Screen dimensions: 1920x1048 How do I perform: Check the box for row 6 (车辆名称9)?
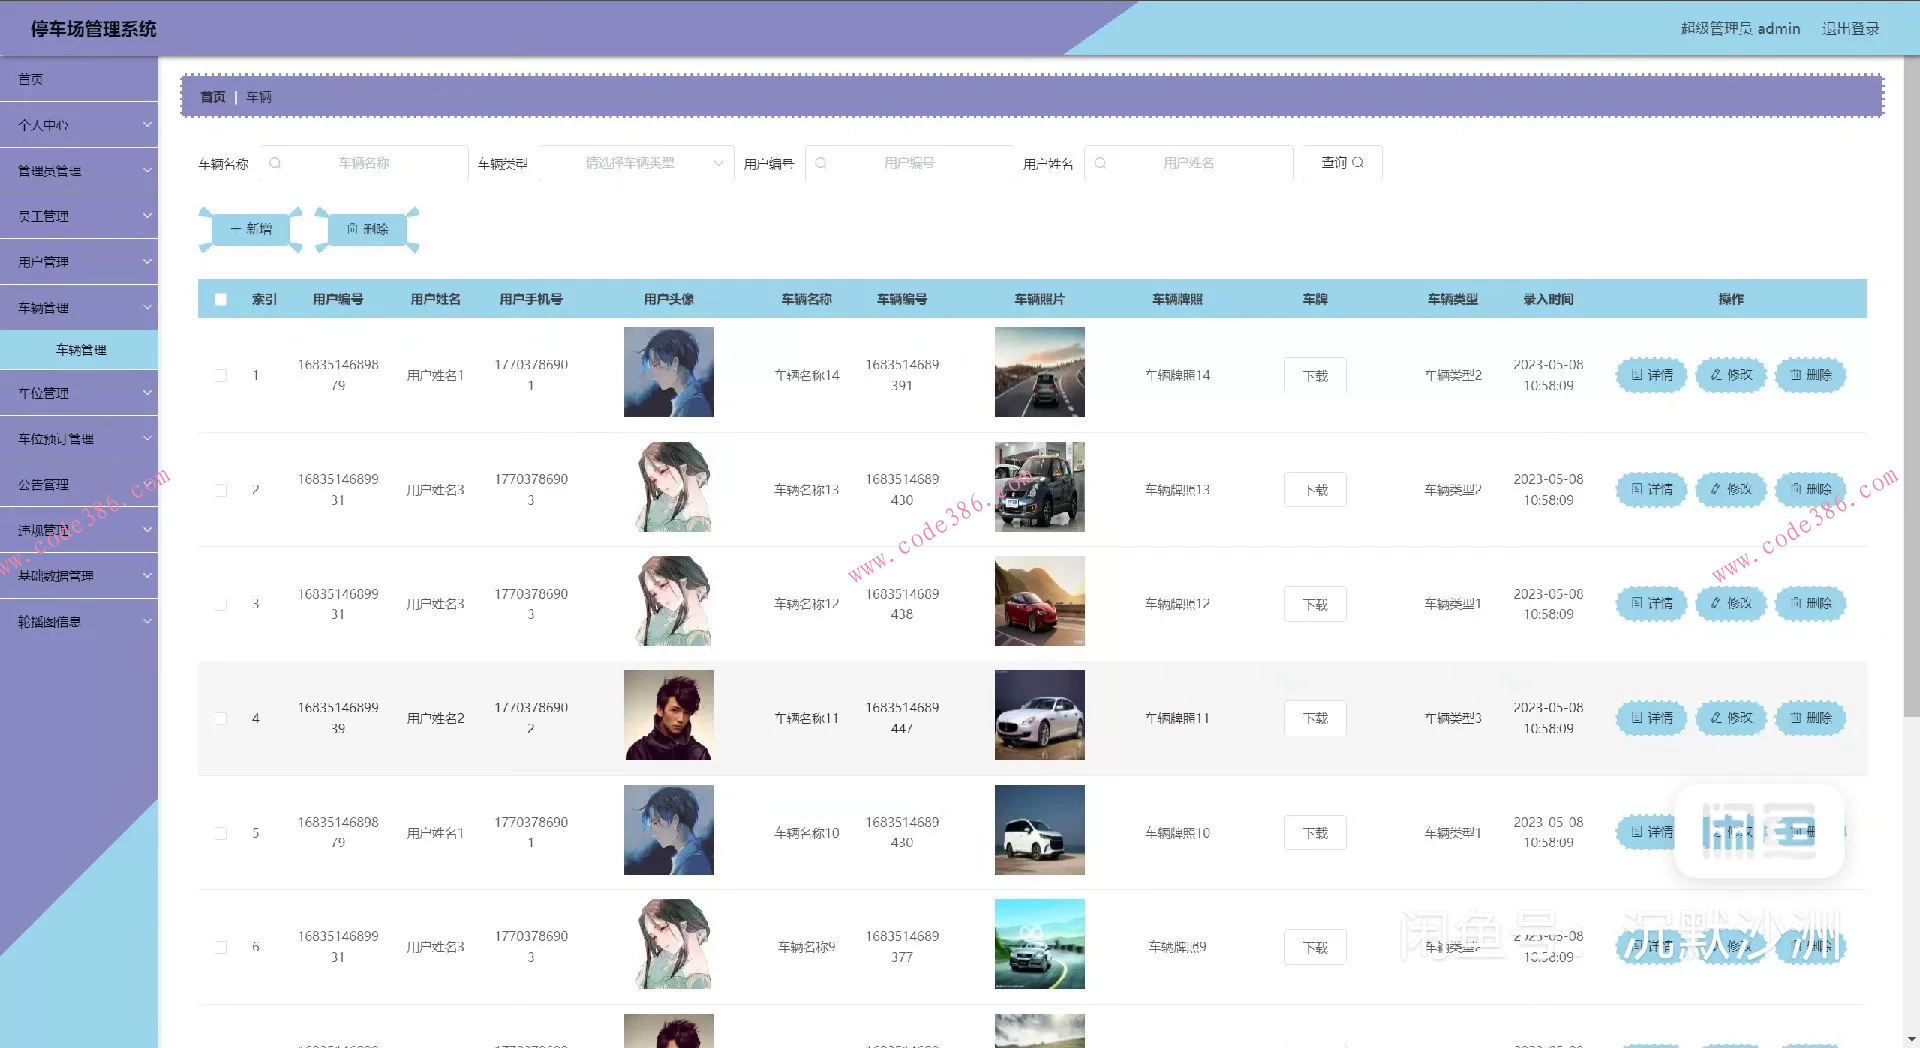click(221, 947)
